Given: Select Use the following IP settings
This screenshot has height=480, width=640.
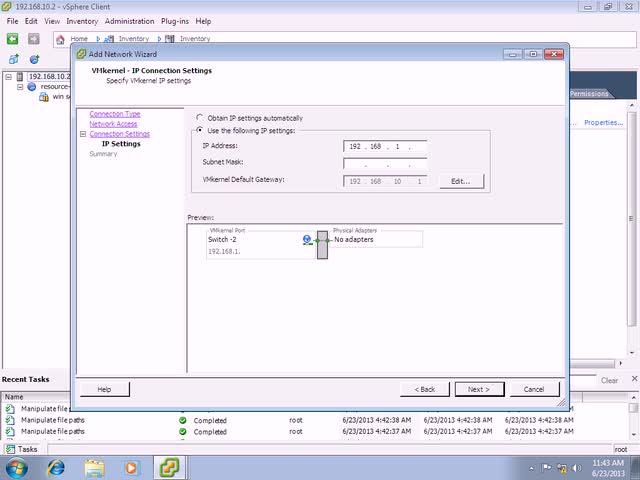Looking at the screenshot, I should (200, 130).
